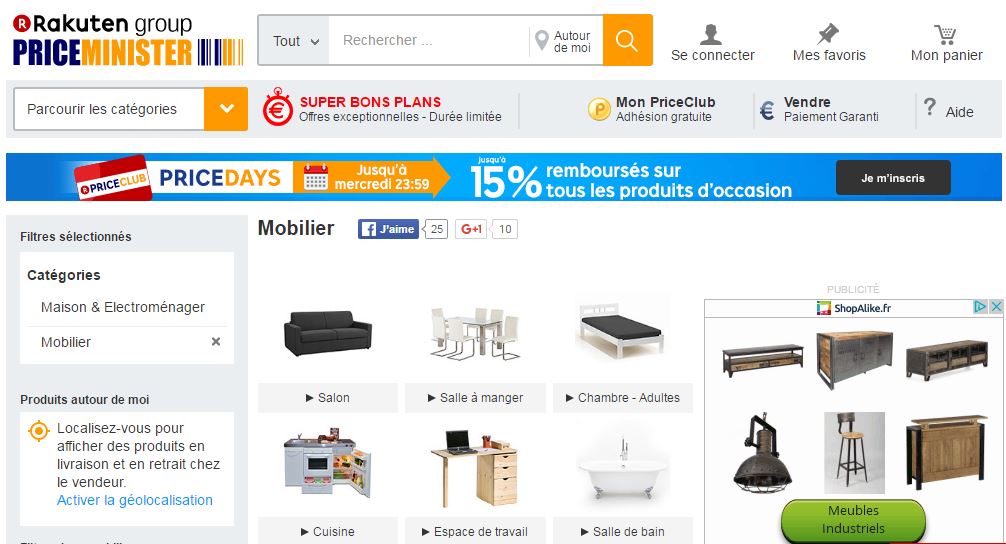Click in the Rechercher search field
Image resolution: width=1006 pixels, height=544 pixels.
(429, 41)
